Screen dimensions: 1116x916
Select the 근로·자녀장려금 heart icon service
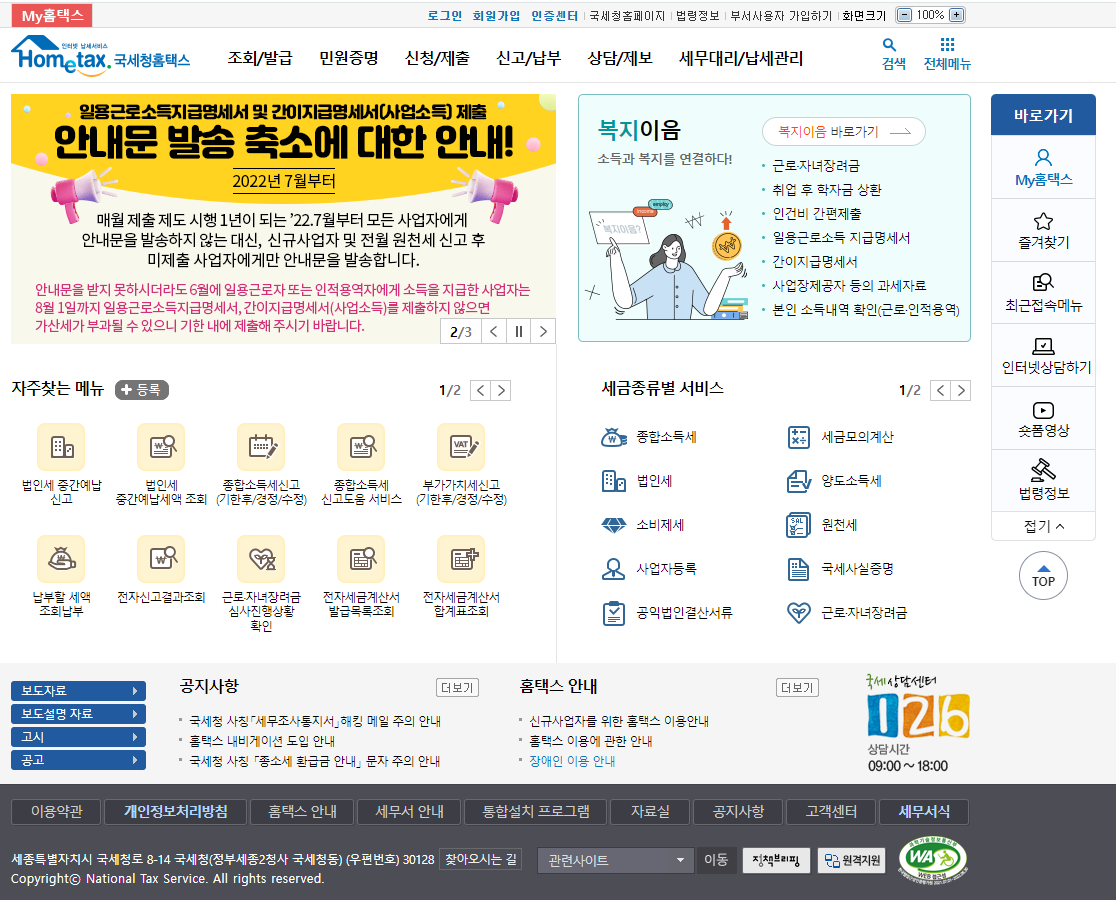point(847,613)
